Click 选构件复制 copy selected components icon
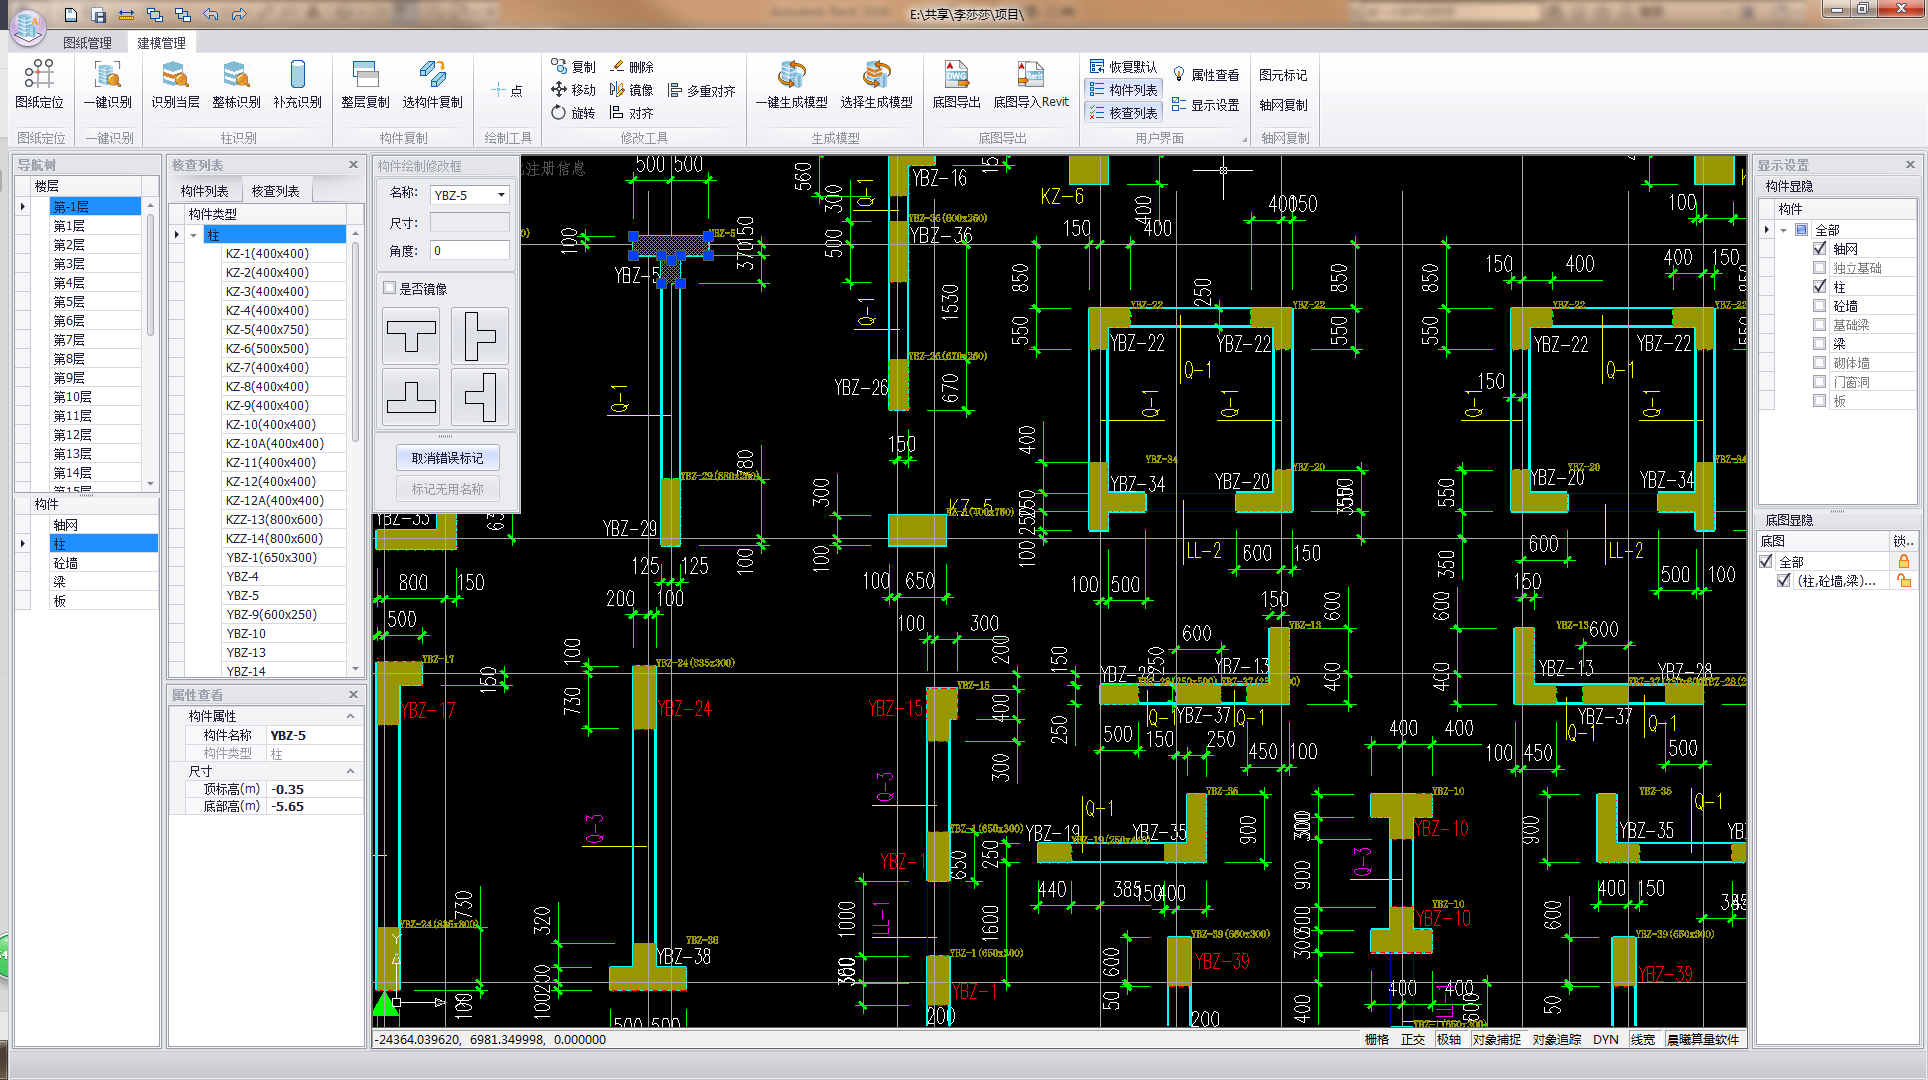The width and height of the screenshot is (1928, 1080). [432, 84]
